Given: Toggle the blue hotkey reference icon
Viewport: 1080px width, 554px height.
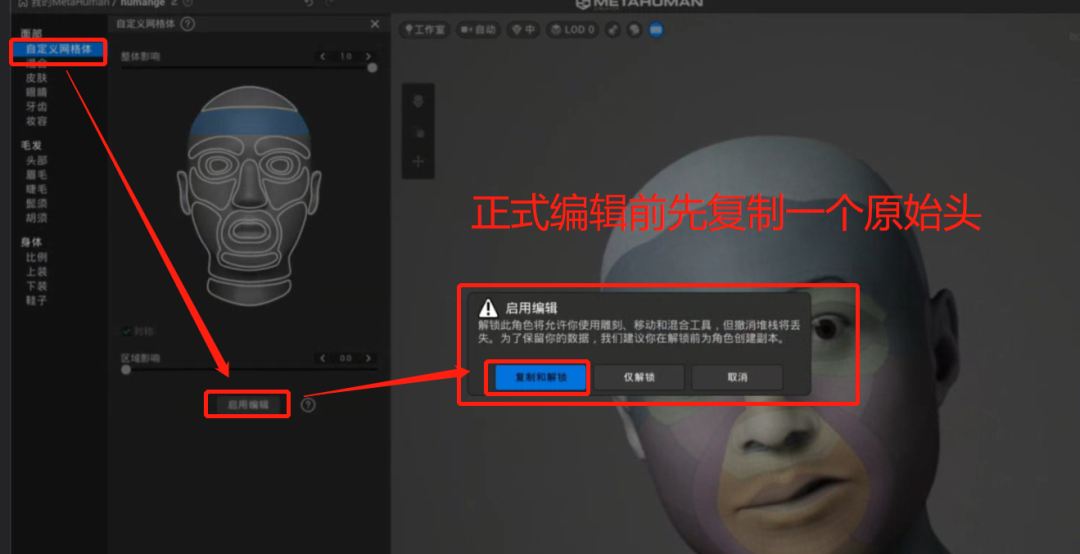Looking at the screenshot, I should tap(656, 30).
